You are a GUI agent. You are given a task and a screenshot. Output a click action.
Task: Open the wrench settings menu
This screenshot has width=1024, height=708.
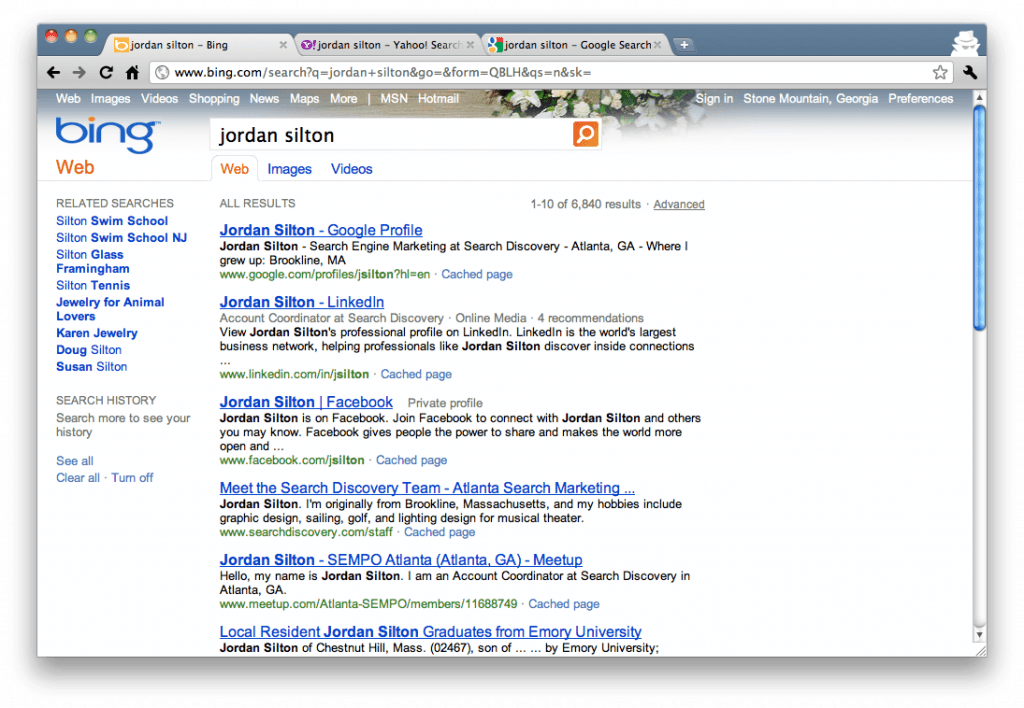pyautogui.click(x=970, y=72)
